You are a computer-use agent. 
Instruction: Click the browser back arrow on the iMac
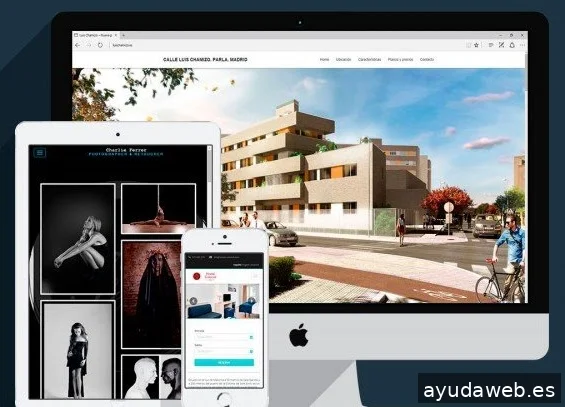coord(77,45)
